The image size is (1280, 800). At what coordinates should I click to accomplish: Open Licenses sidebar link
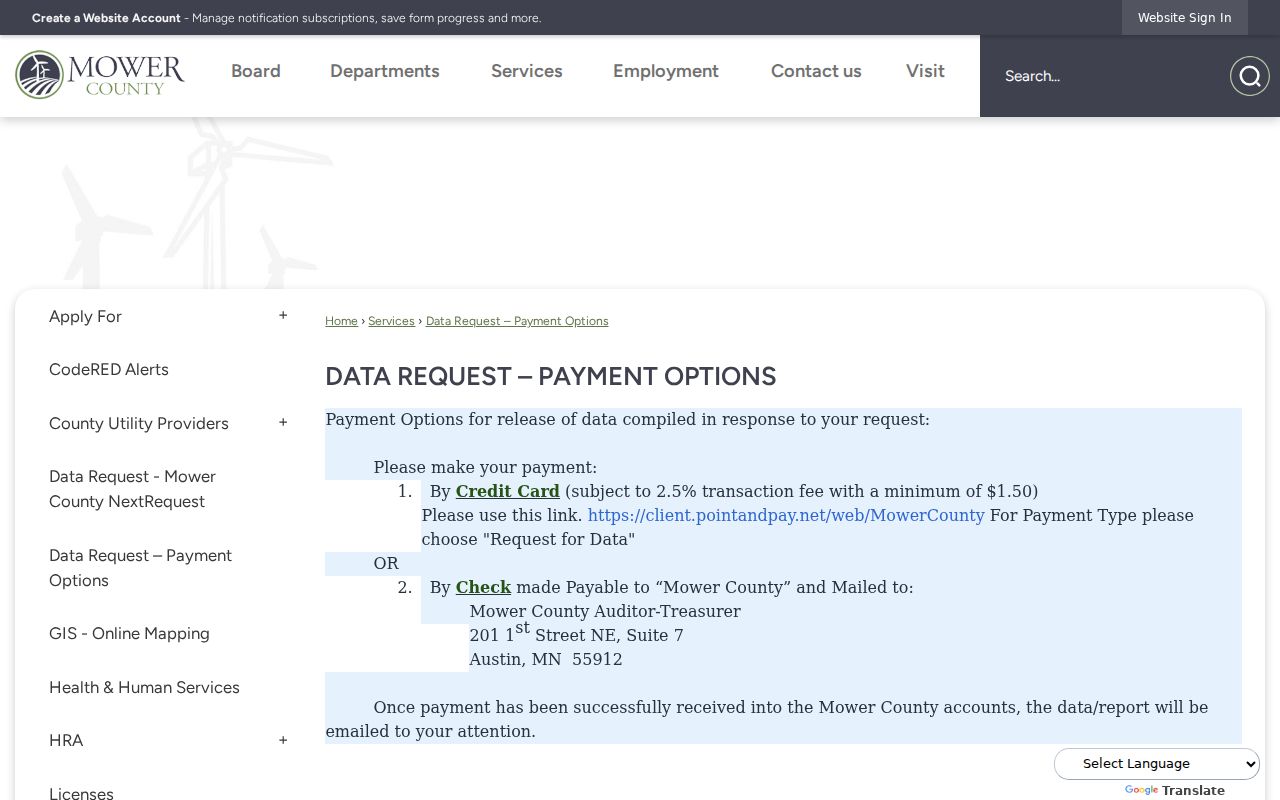81,792
